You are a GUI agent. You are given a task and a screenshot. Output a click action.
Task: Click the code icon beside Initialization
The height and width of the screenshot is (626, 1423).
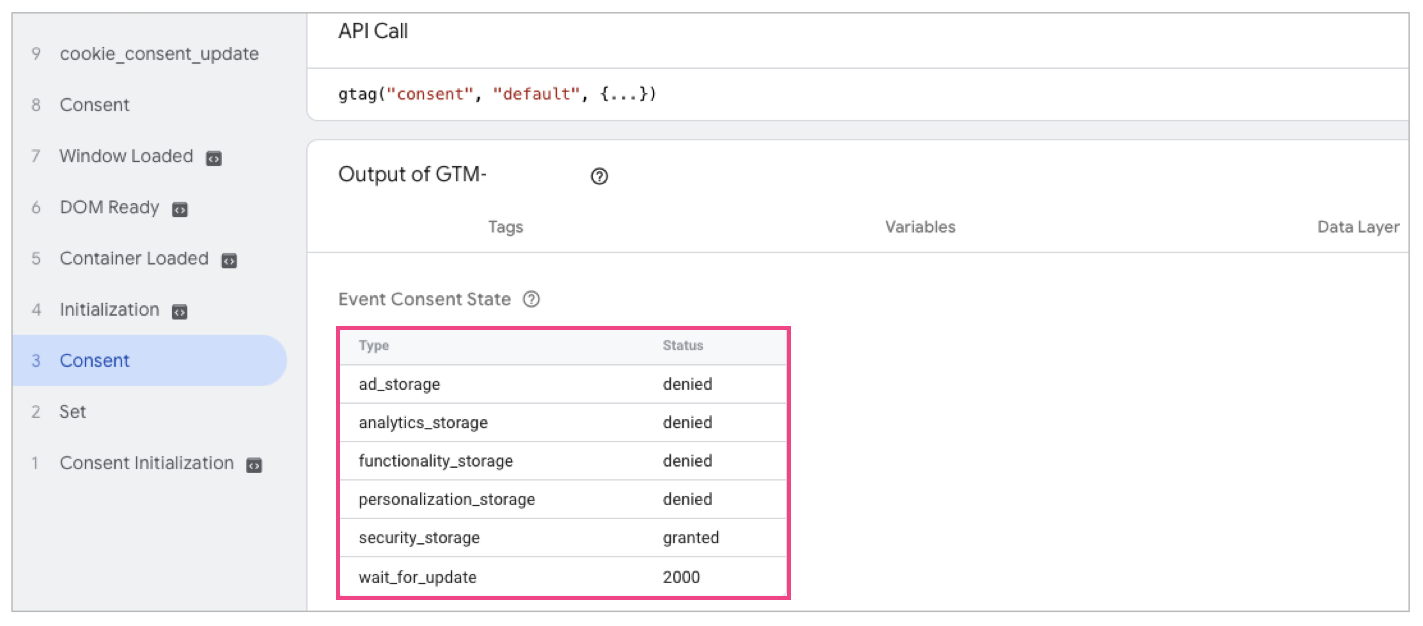coord(180,311)
